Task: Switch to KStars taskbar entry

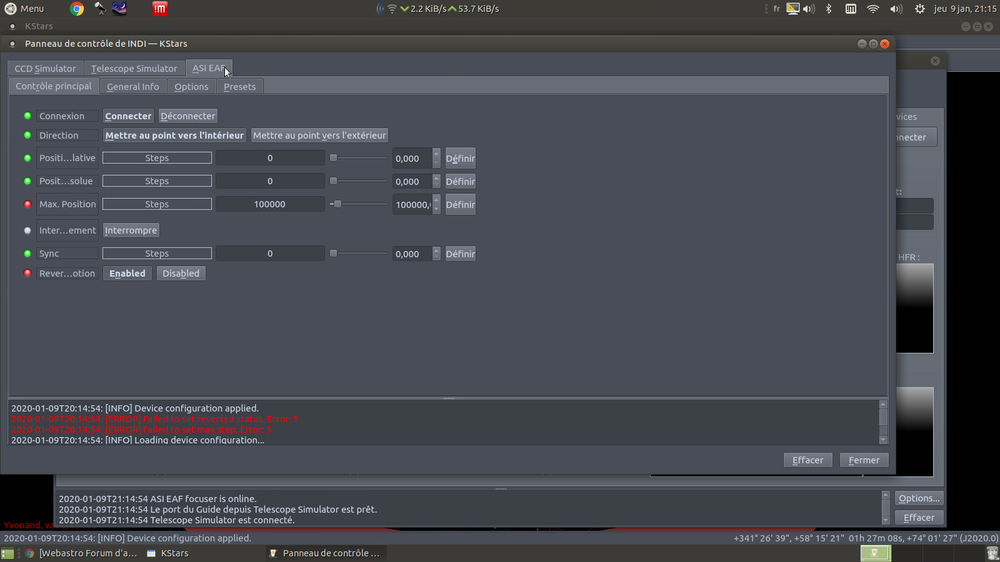Action: [x=168, y=553]
